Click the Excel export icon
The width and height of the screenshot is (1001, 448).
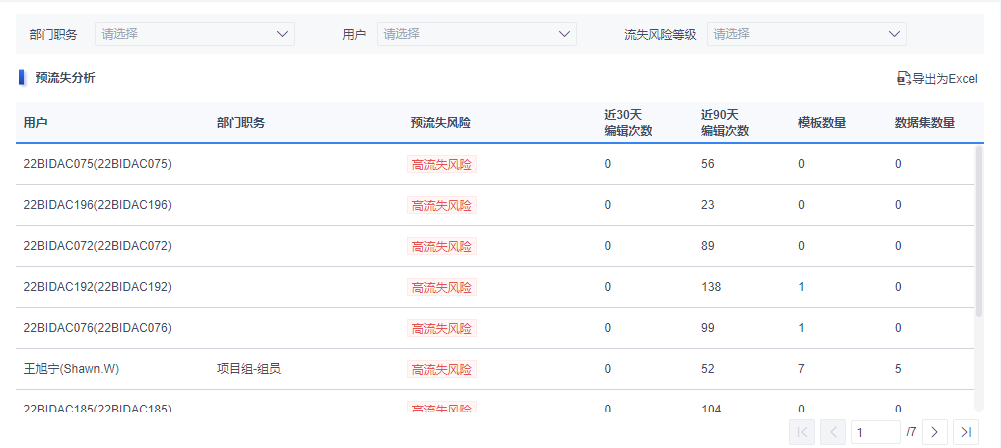coord(903,78)
